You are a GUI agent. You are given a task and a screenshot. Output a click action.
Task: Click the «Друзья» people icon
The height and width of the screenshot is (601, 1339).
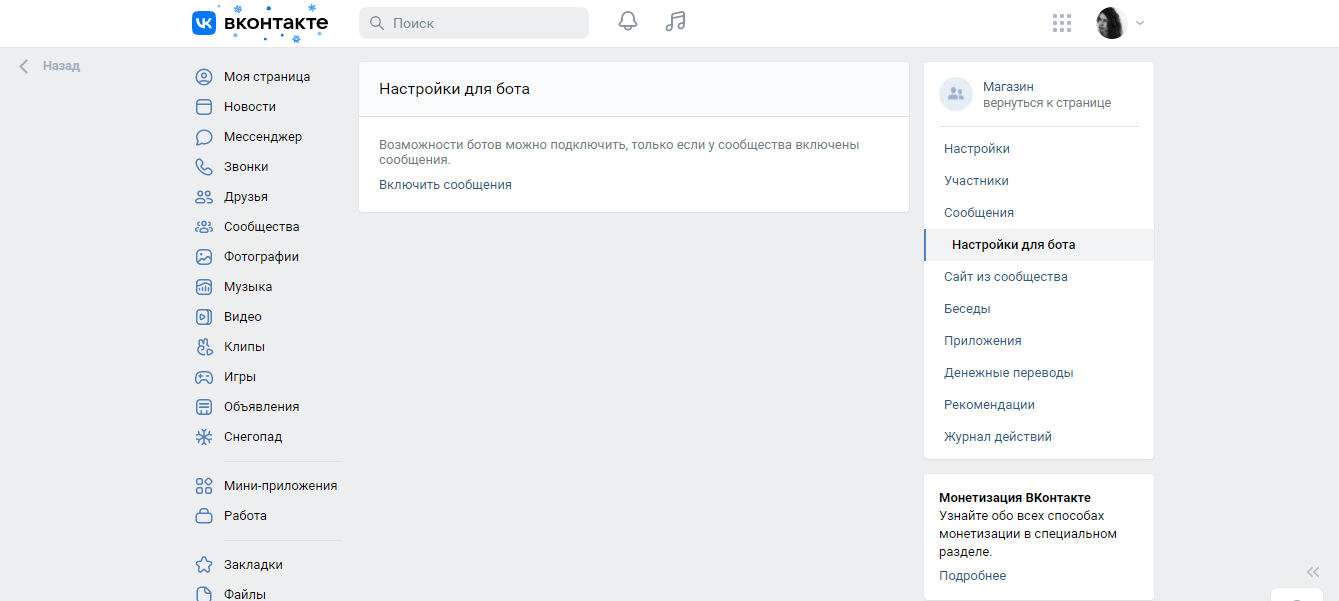click(204, 197)
